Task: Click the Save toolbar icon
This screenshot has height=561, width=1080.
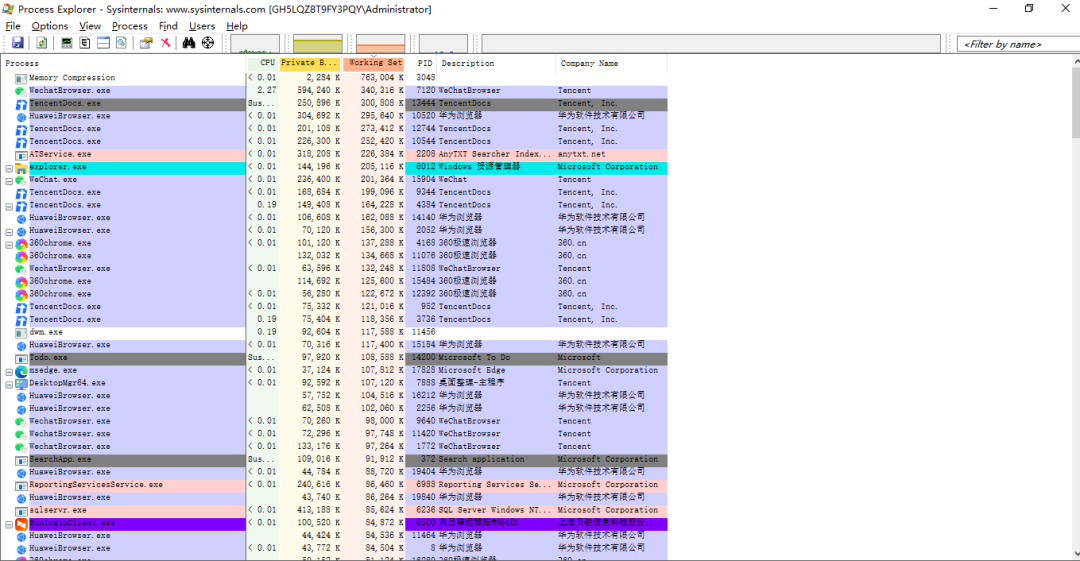Action: 18,43
